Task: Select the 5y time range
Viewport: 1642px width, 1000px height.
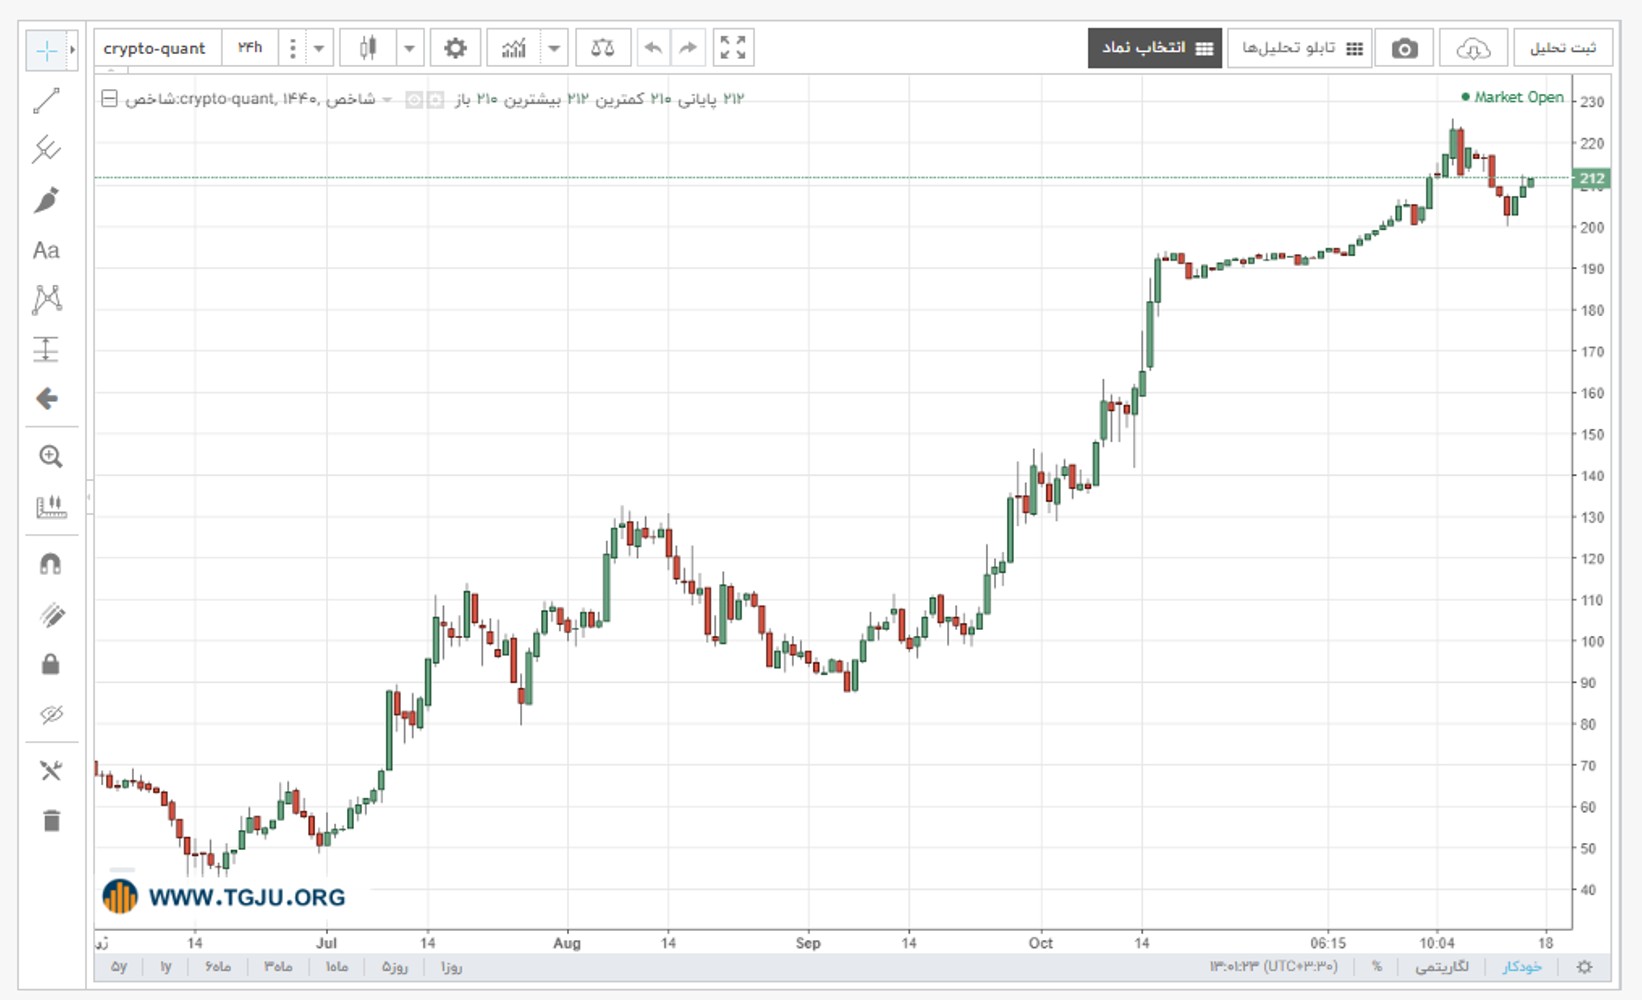Action: pyautogui.click(x=119, y=967)
